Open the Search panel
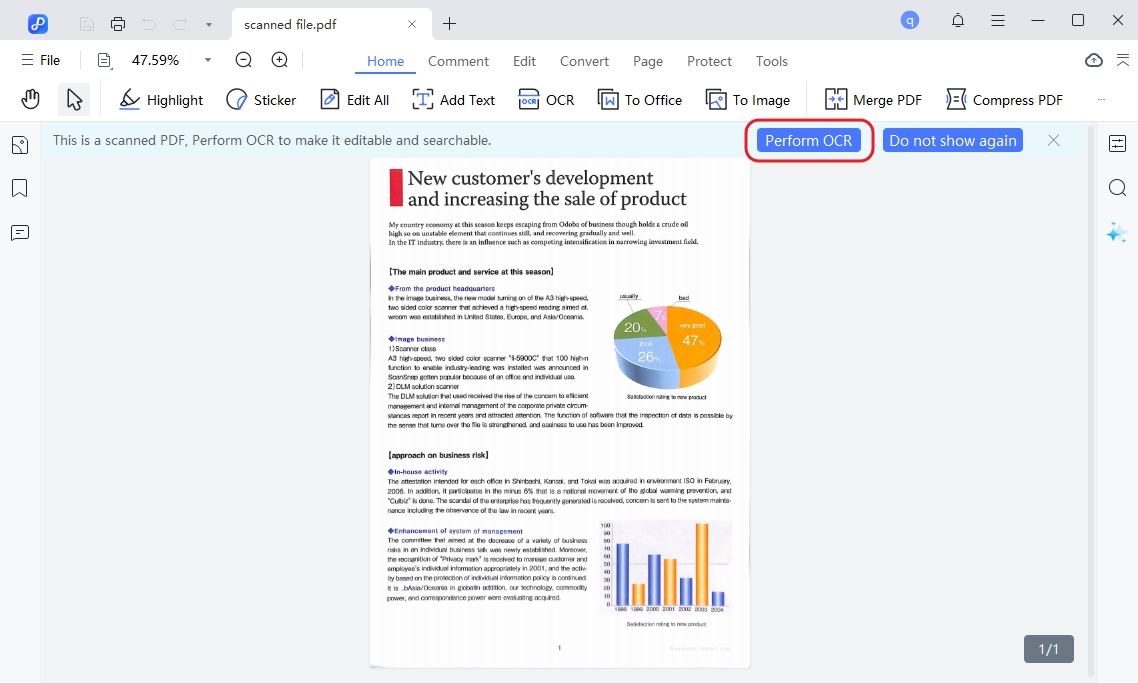 click(x=1116, y=187)
